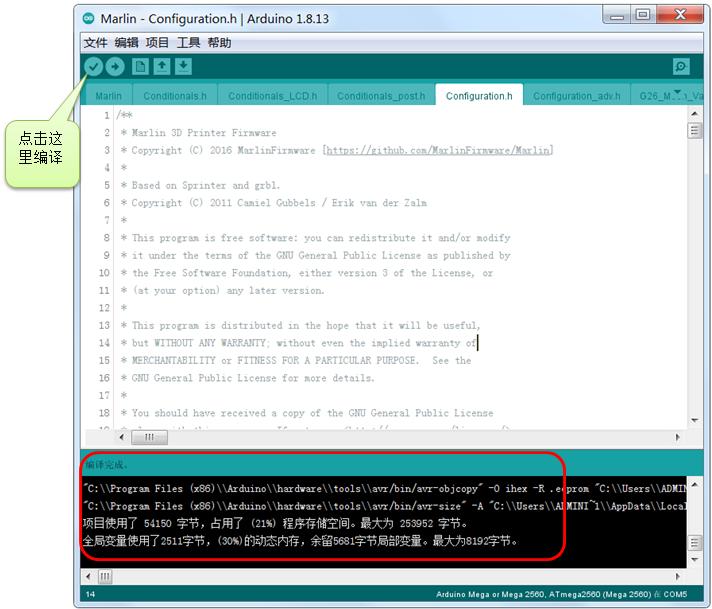Click the console scroll right arrow
The width and height of the screenshot is (712, 609).
[x=677, y=577]
